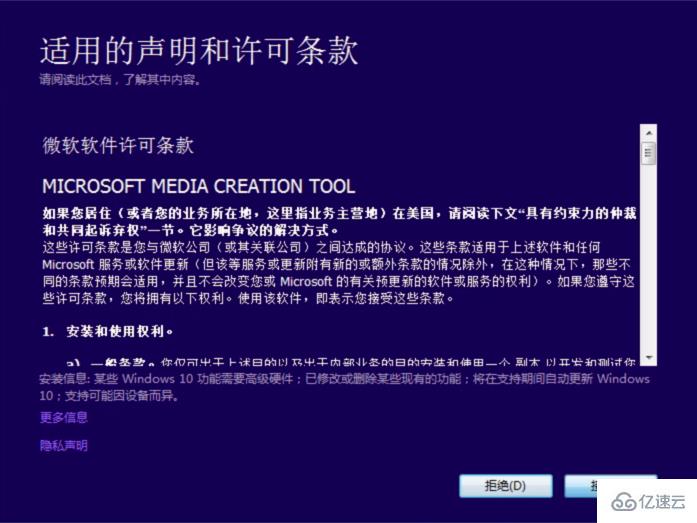Viewport: 697px width, 523px height.
Task: Click the 安装信息 note about Windows 10
Action: pyautogui.click(x=344, y=387)
